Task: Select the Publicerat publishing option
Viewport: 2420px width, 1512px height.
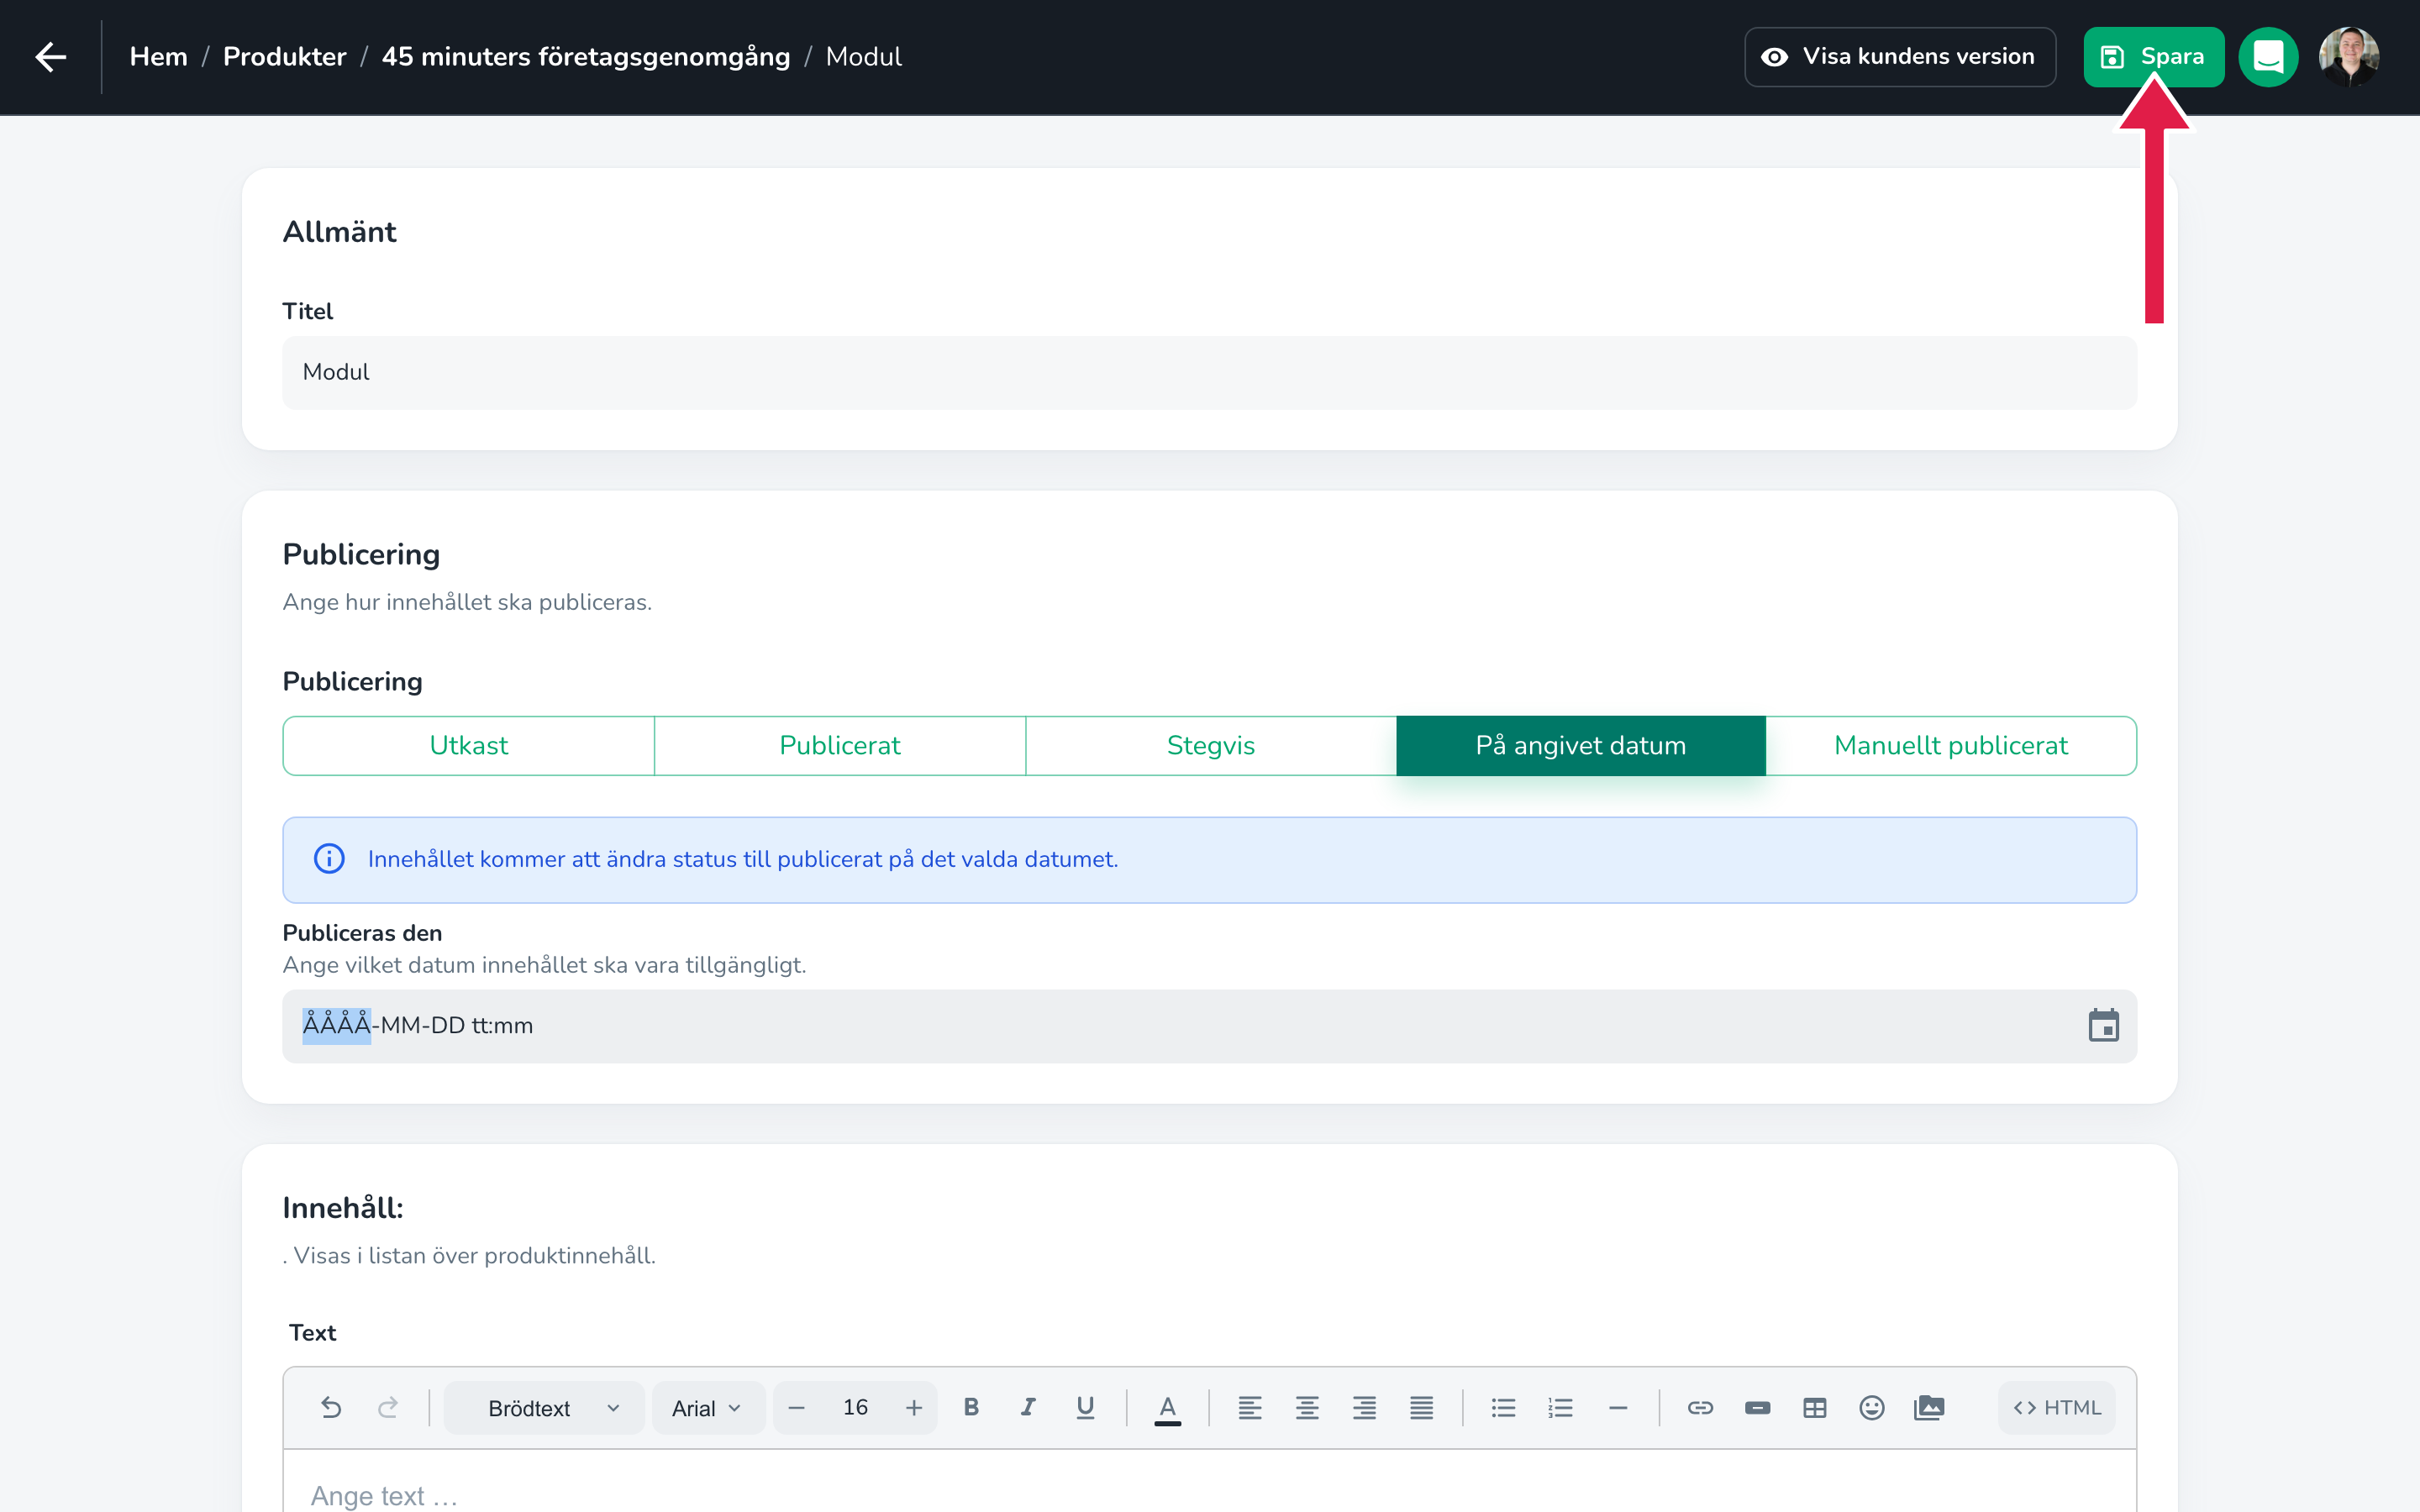Action: pyautogui.click(x=840, y=746)
